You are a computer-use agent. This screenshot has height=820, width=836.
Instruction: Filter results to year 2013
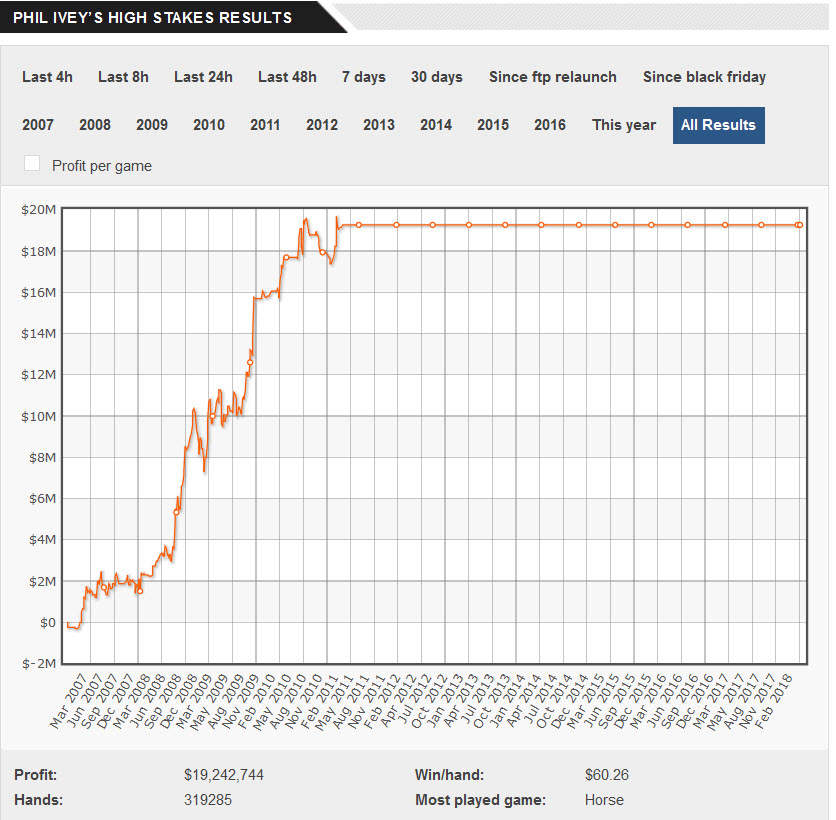coord(379,125)
